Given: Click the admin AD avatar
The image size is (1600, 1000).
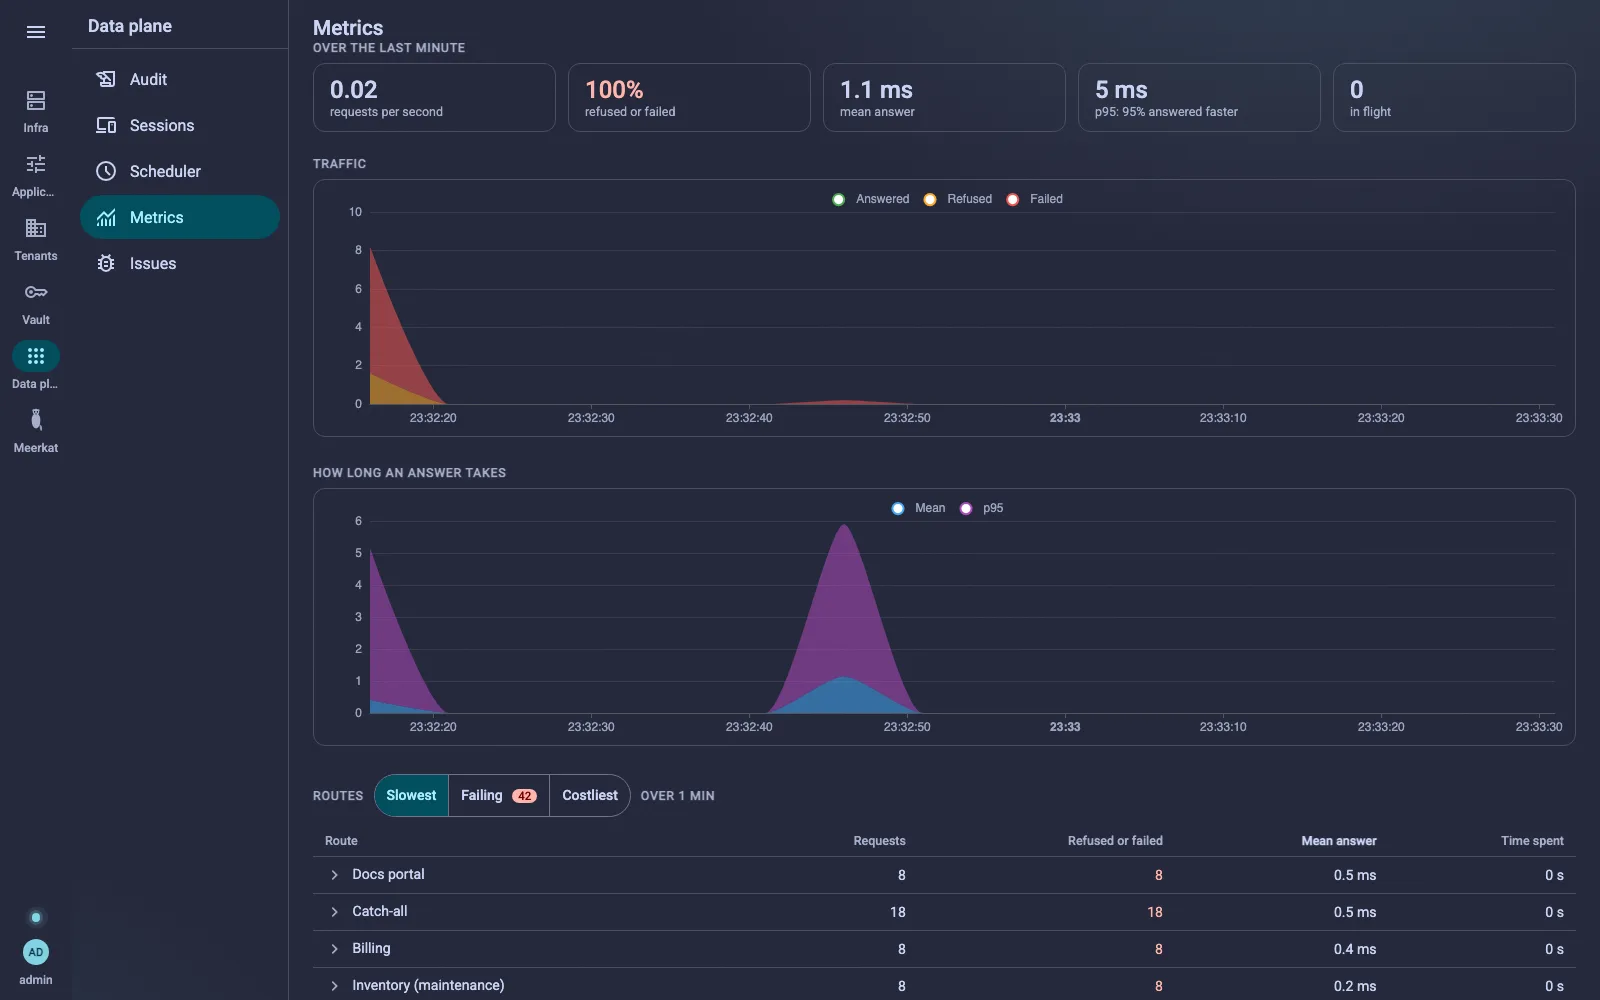Looking at the screenshot, I should click(x=36, y=952).
